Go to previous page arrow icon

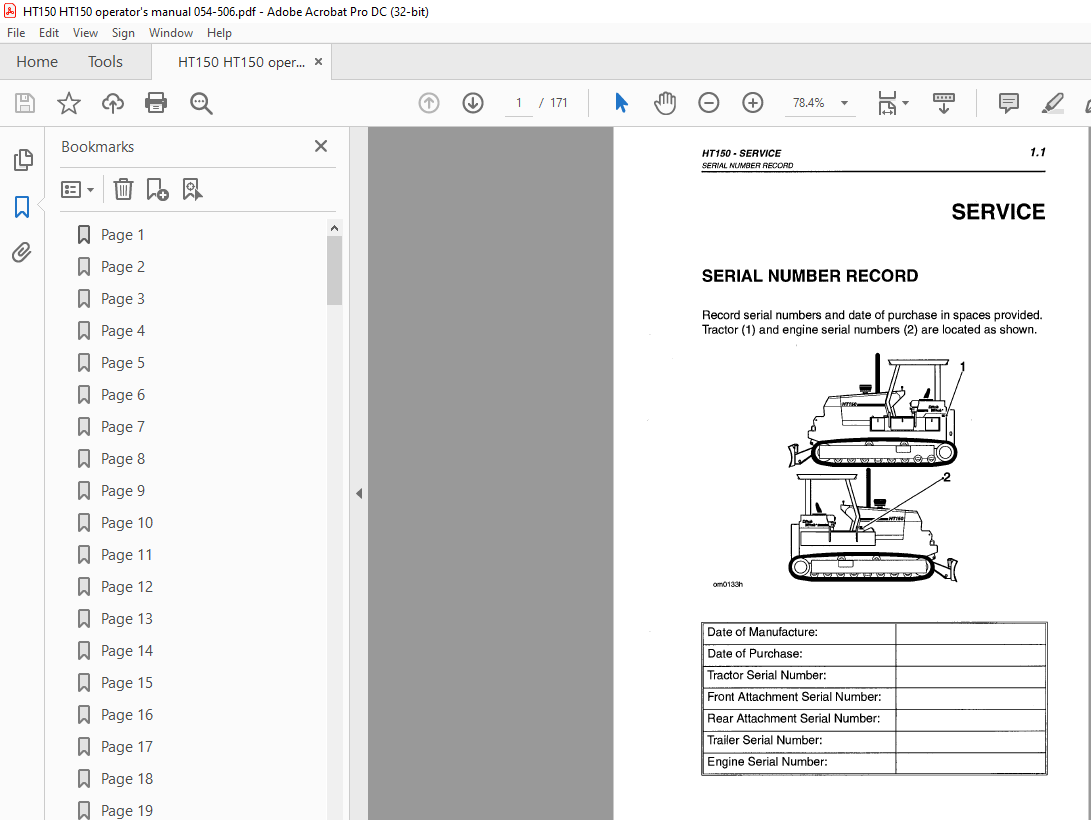coord(429,103)
